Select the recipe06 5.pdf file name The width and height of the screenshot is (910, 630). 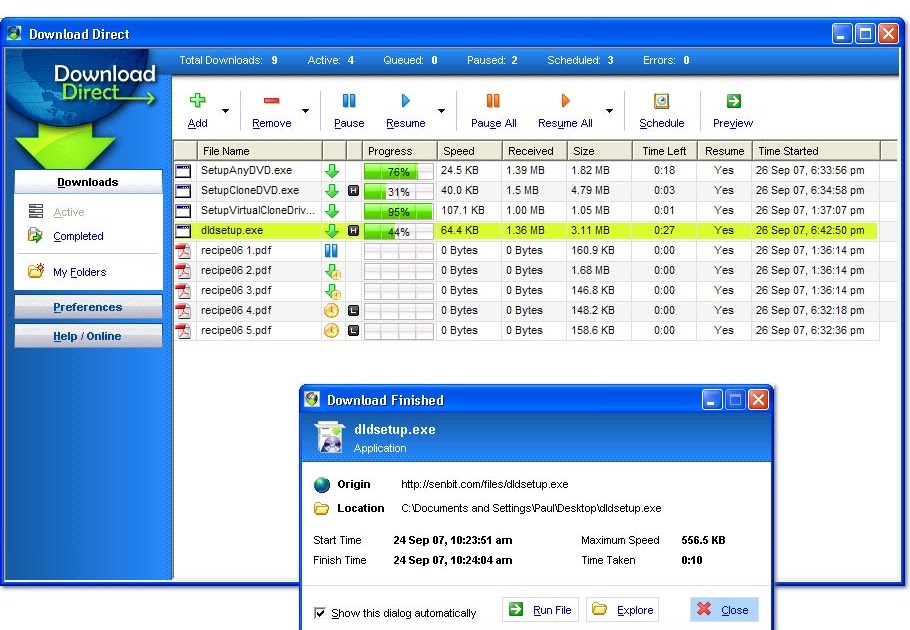(236, 330)
